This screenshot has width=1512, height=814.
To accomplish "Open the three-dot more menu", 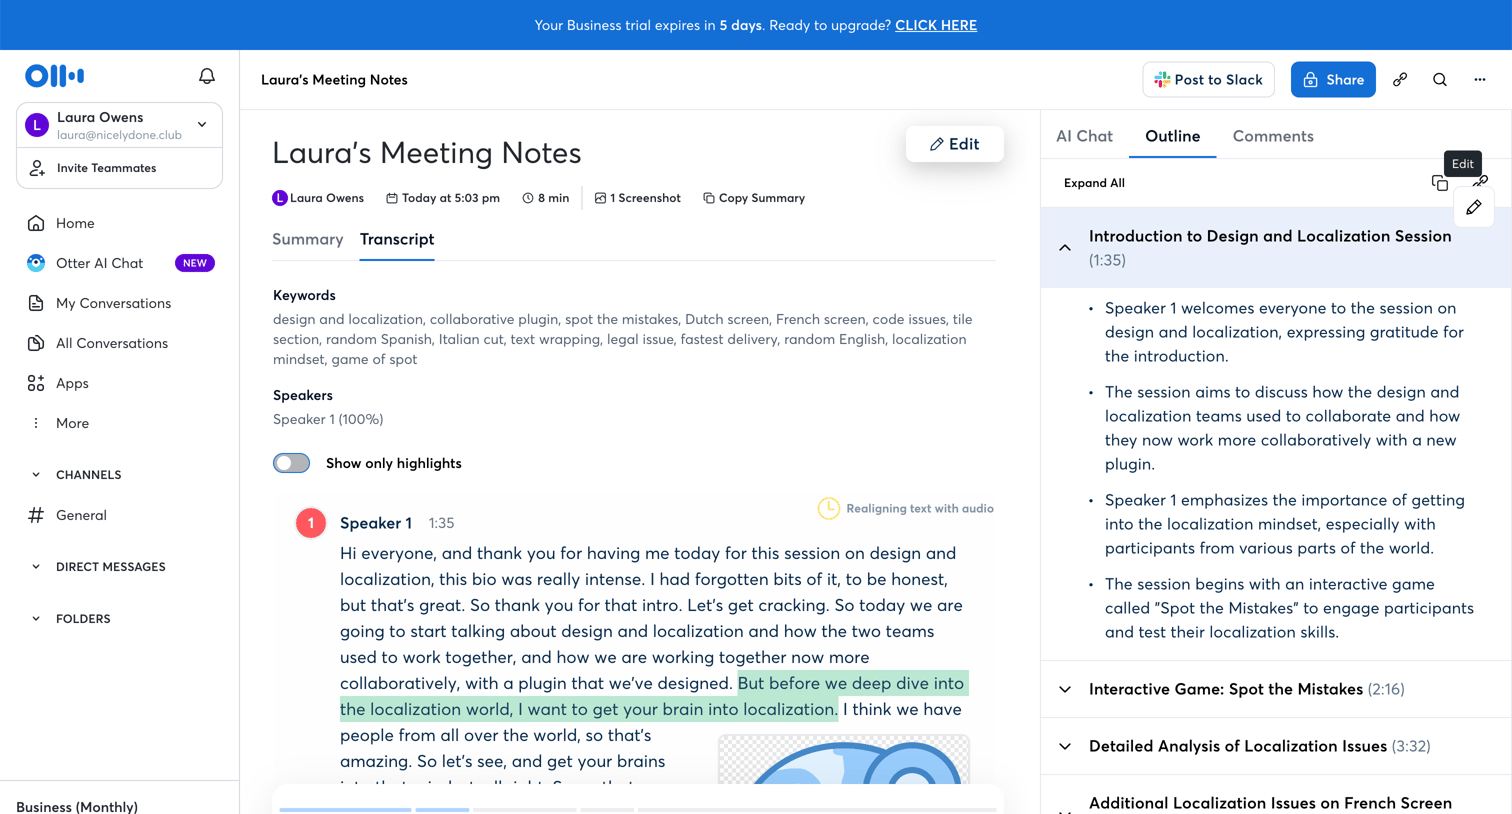I will click(x=1480, y=80).
